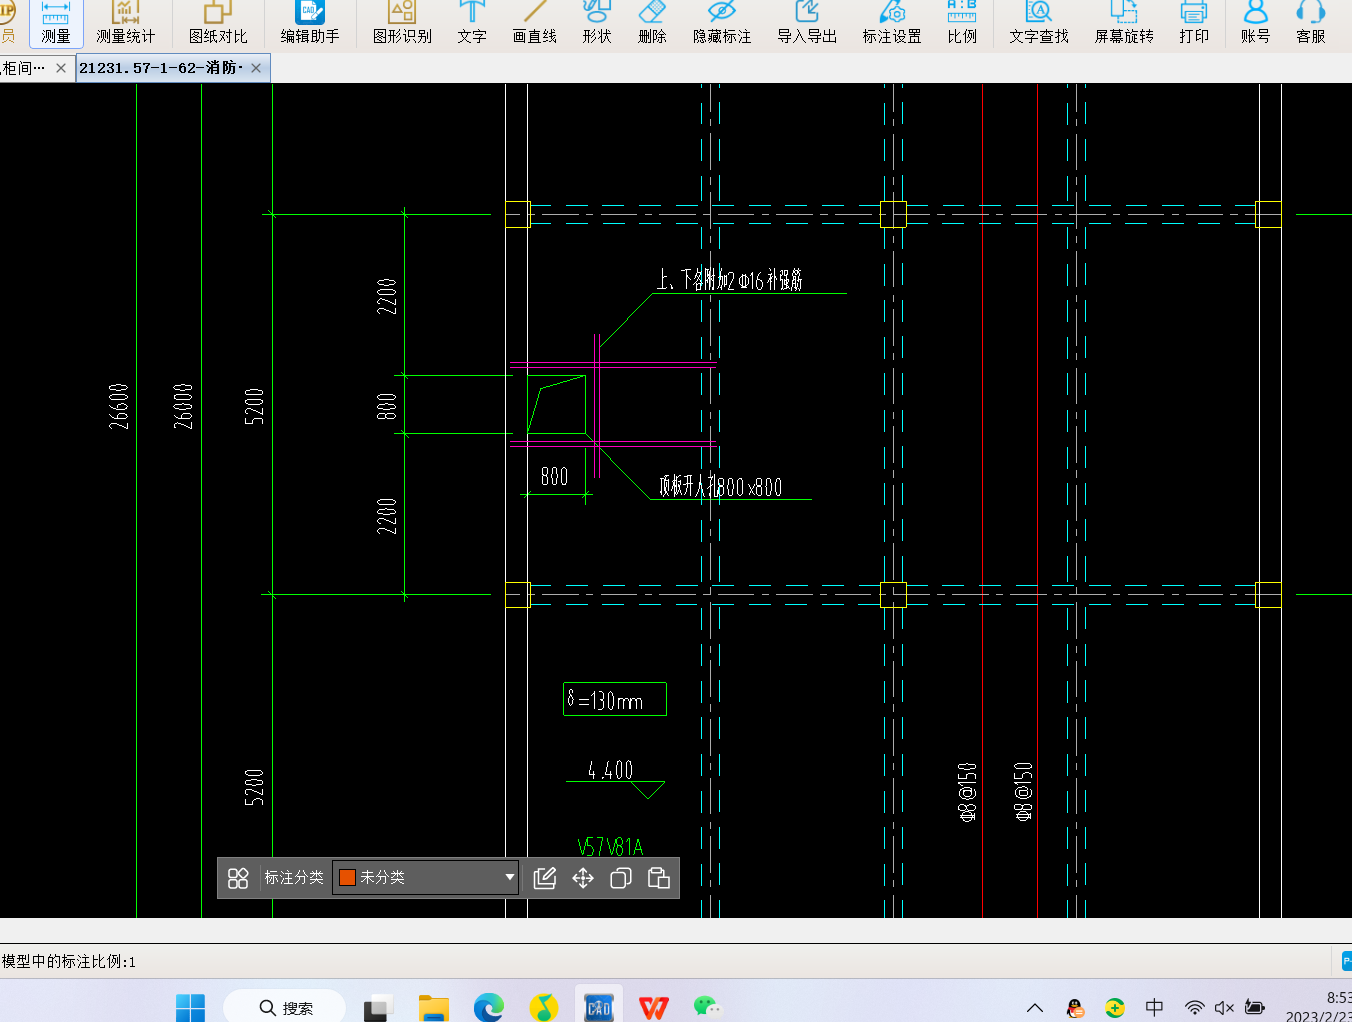The image size is (1352, 1022).
Task: Click the four-squares grid icon in annotation bar
Action: [238, 878]
